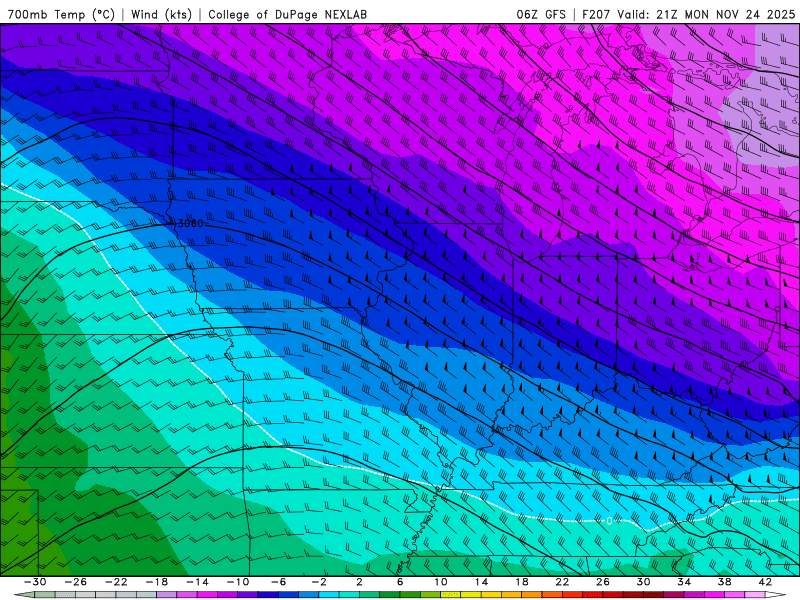Click the "34" colorbar value
The height and width of the screenshot is (600, 800).
click(x=684, y=582)
